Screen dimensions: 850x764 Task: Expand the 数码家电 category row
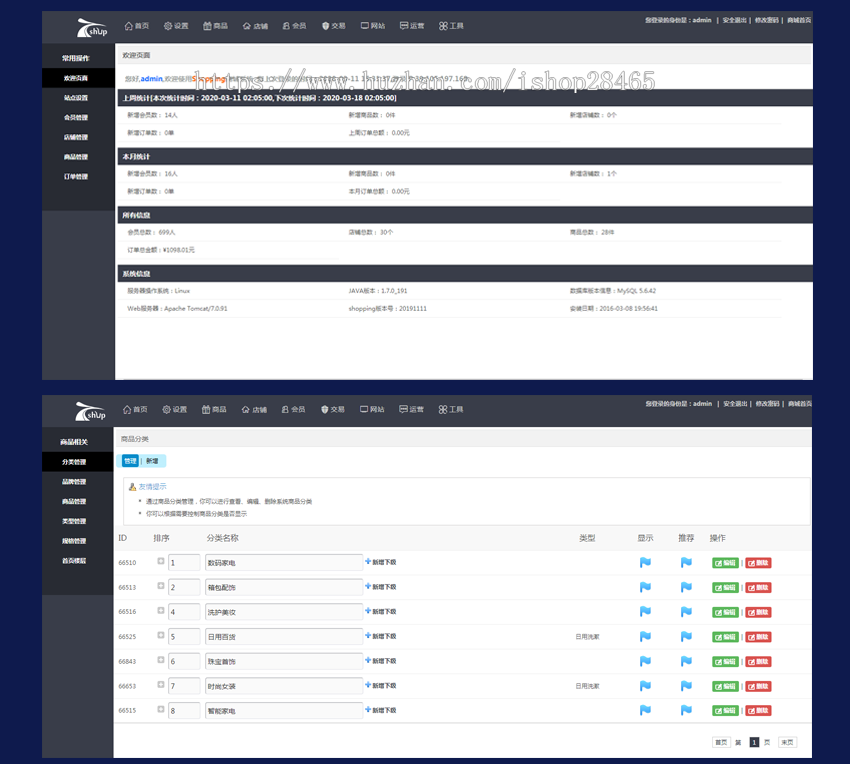(161, 561)
